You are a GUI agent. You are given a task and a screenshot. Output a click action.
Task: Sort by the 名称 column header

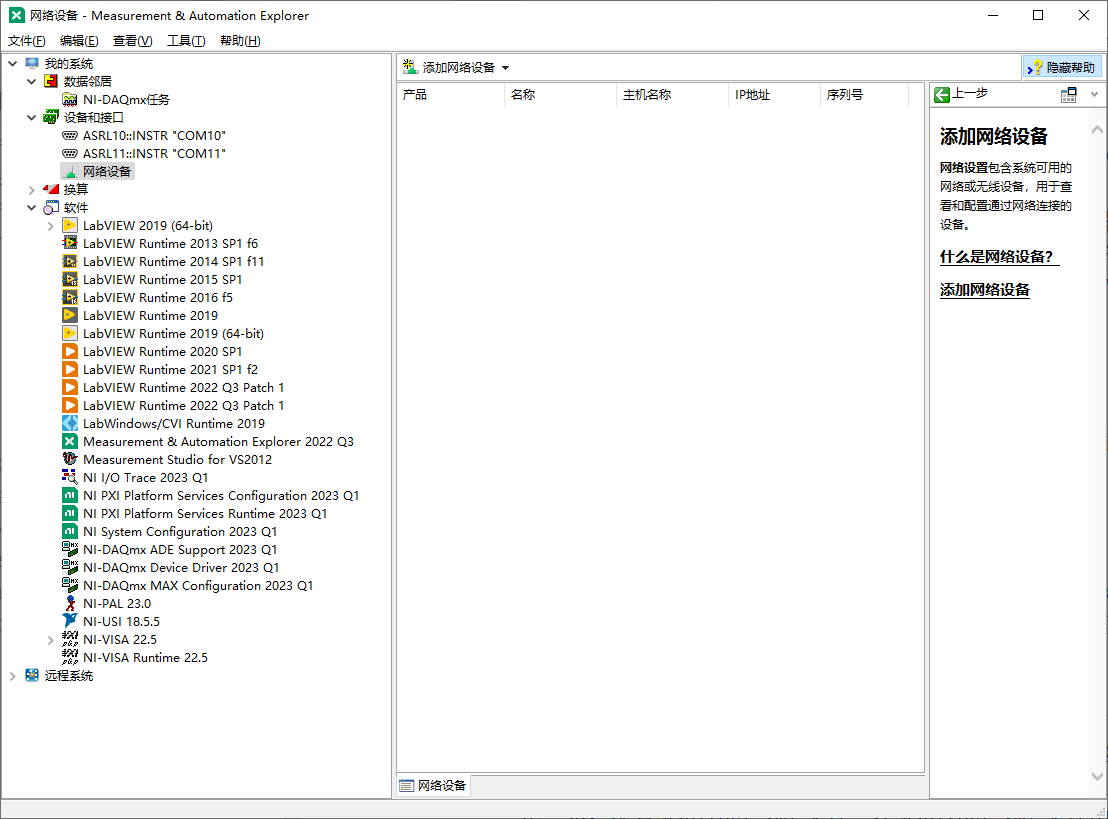click(560, 95)
